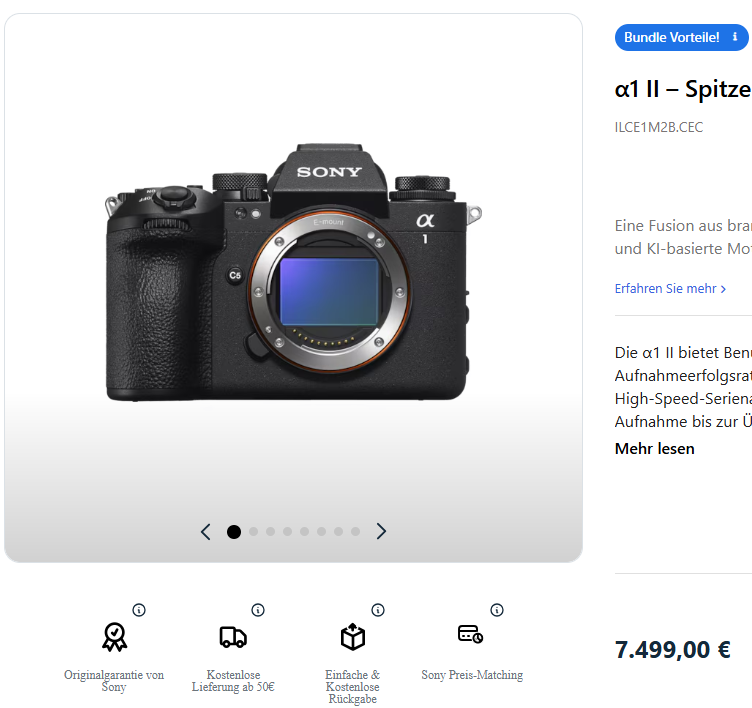Show the previous product image
The width and height of the screenshot is (752, 708).
[x=206, y=532]
